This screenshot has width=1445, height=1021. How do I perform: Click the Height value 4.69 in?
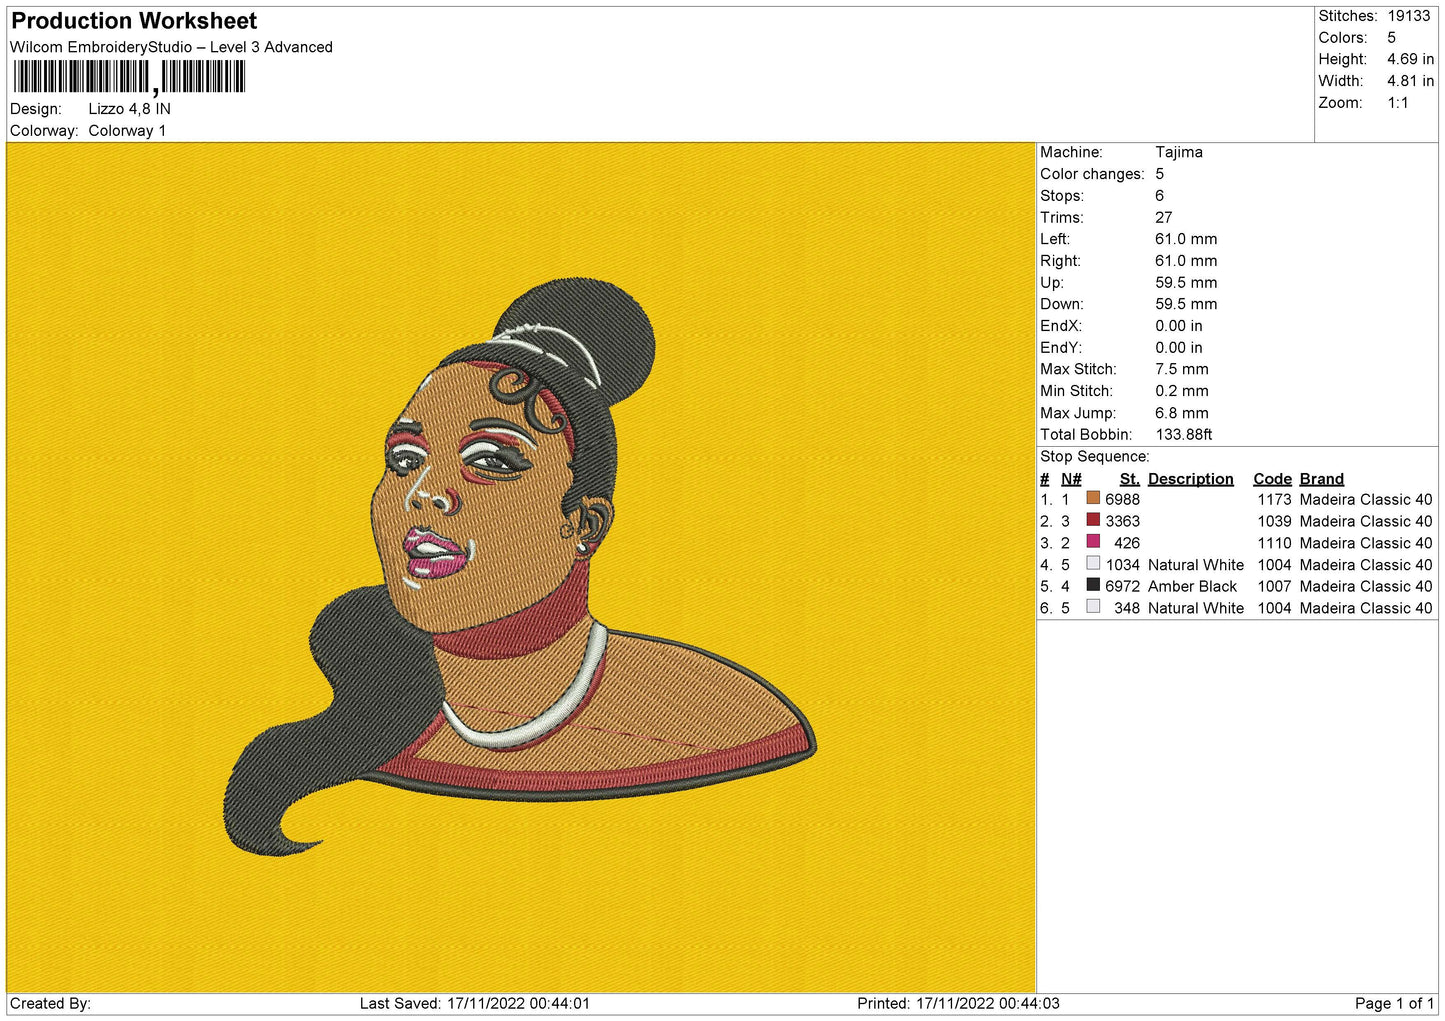tap(1410, 59)
